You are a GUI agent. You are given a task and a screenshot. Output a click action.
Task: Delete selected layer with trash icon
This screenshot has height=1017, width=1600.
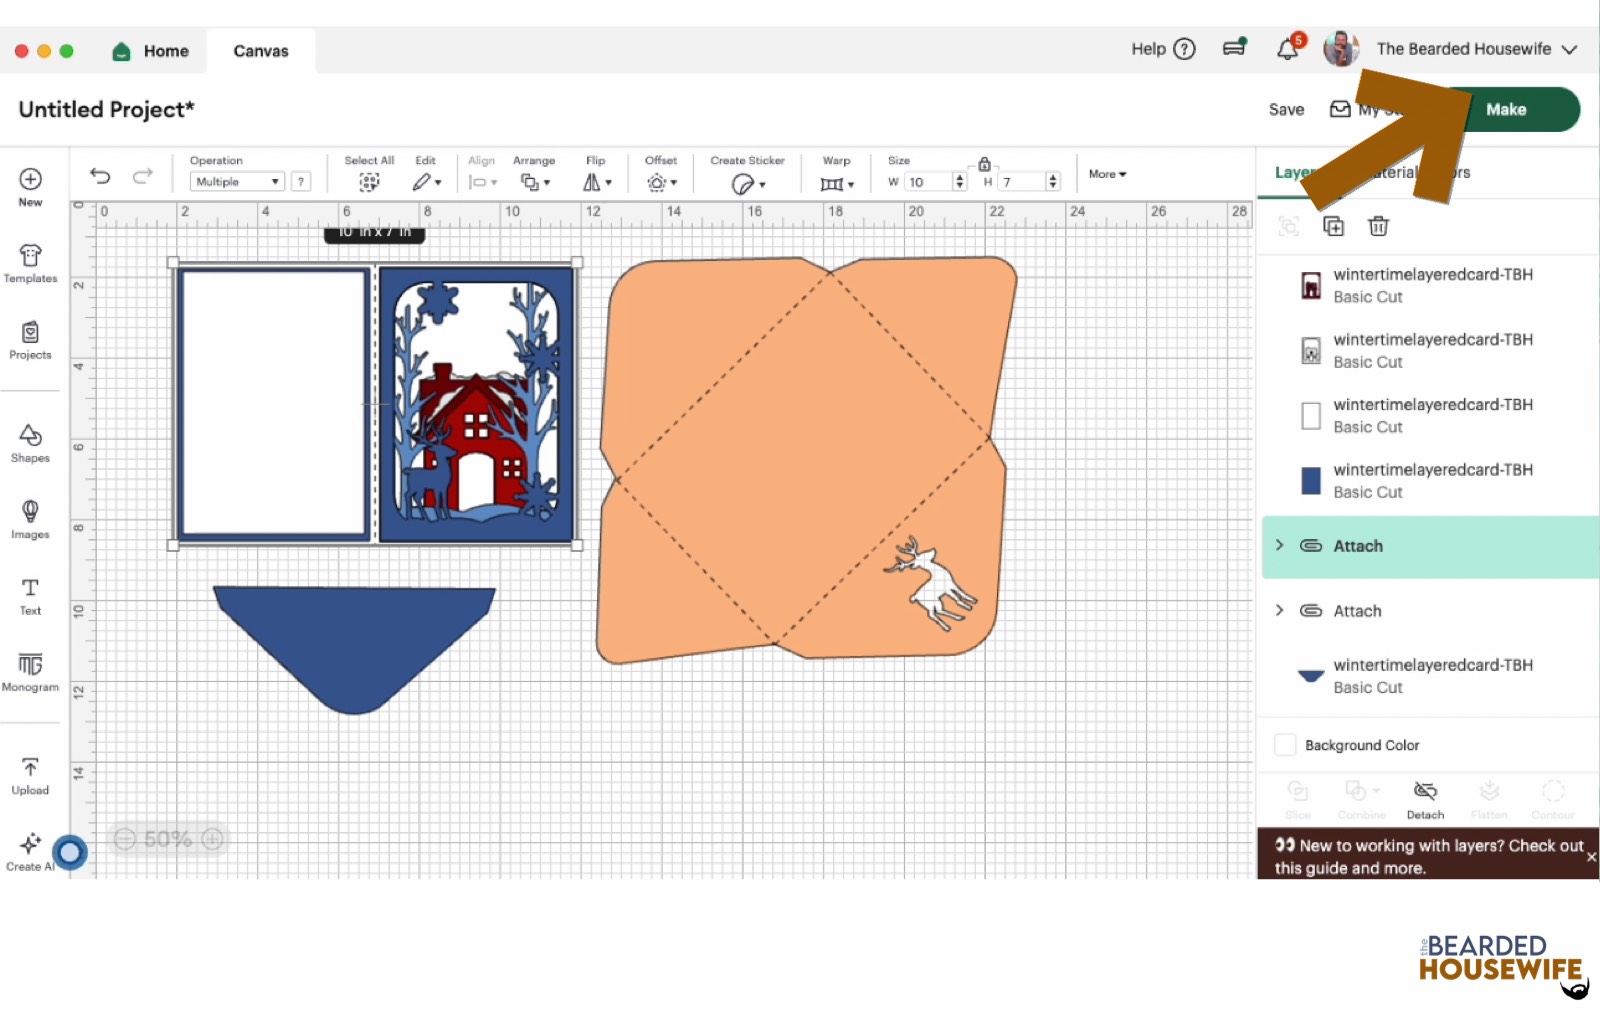[x=1378, y=226]
